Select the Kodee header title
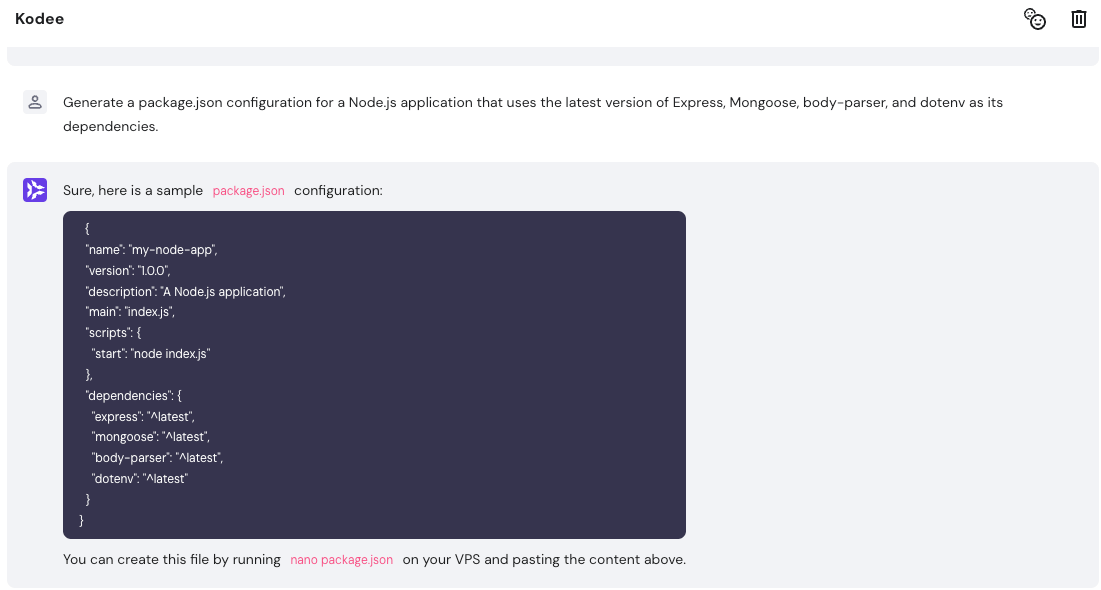 tap(39, 18)
